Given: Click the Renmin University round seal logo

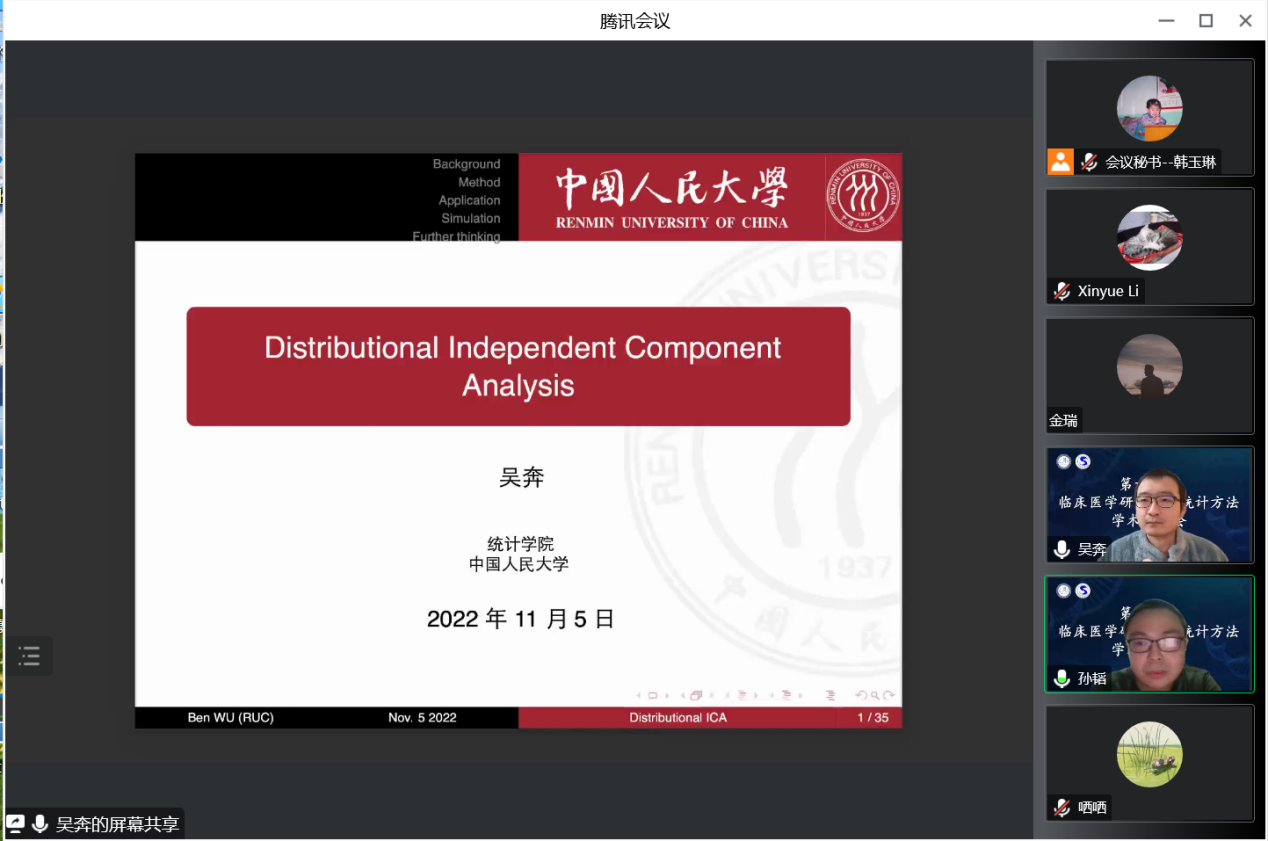Looking at the screenshot, I should [862, 197].
